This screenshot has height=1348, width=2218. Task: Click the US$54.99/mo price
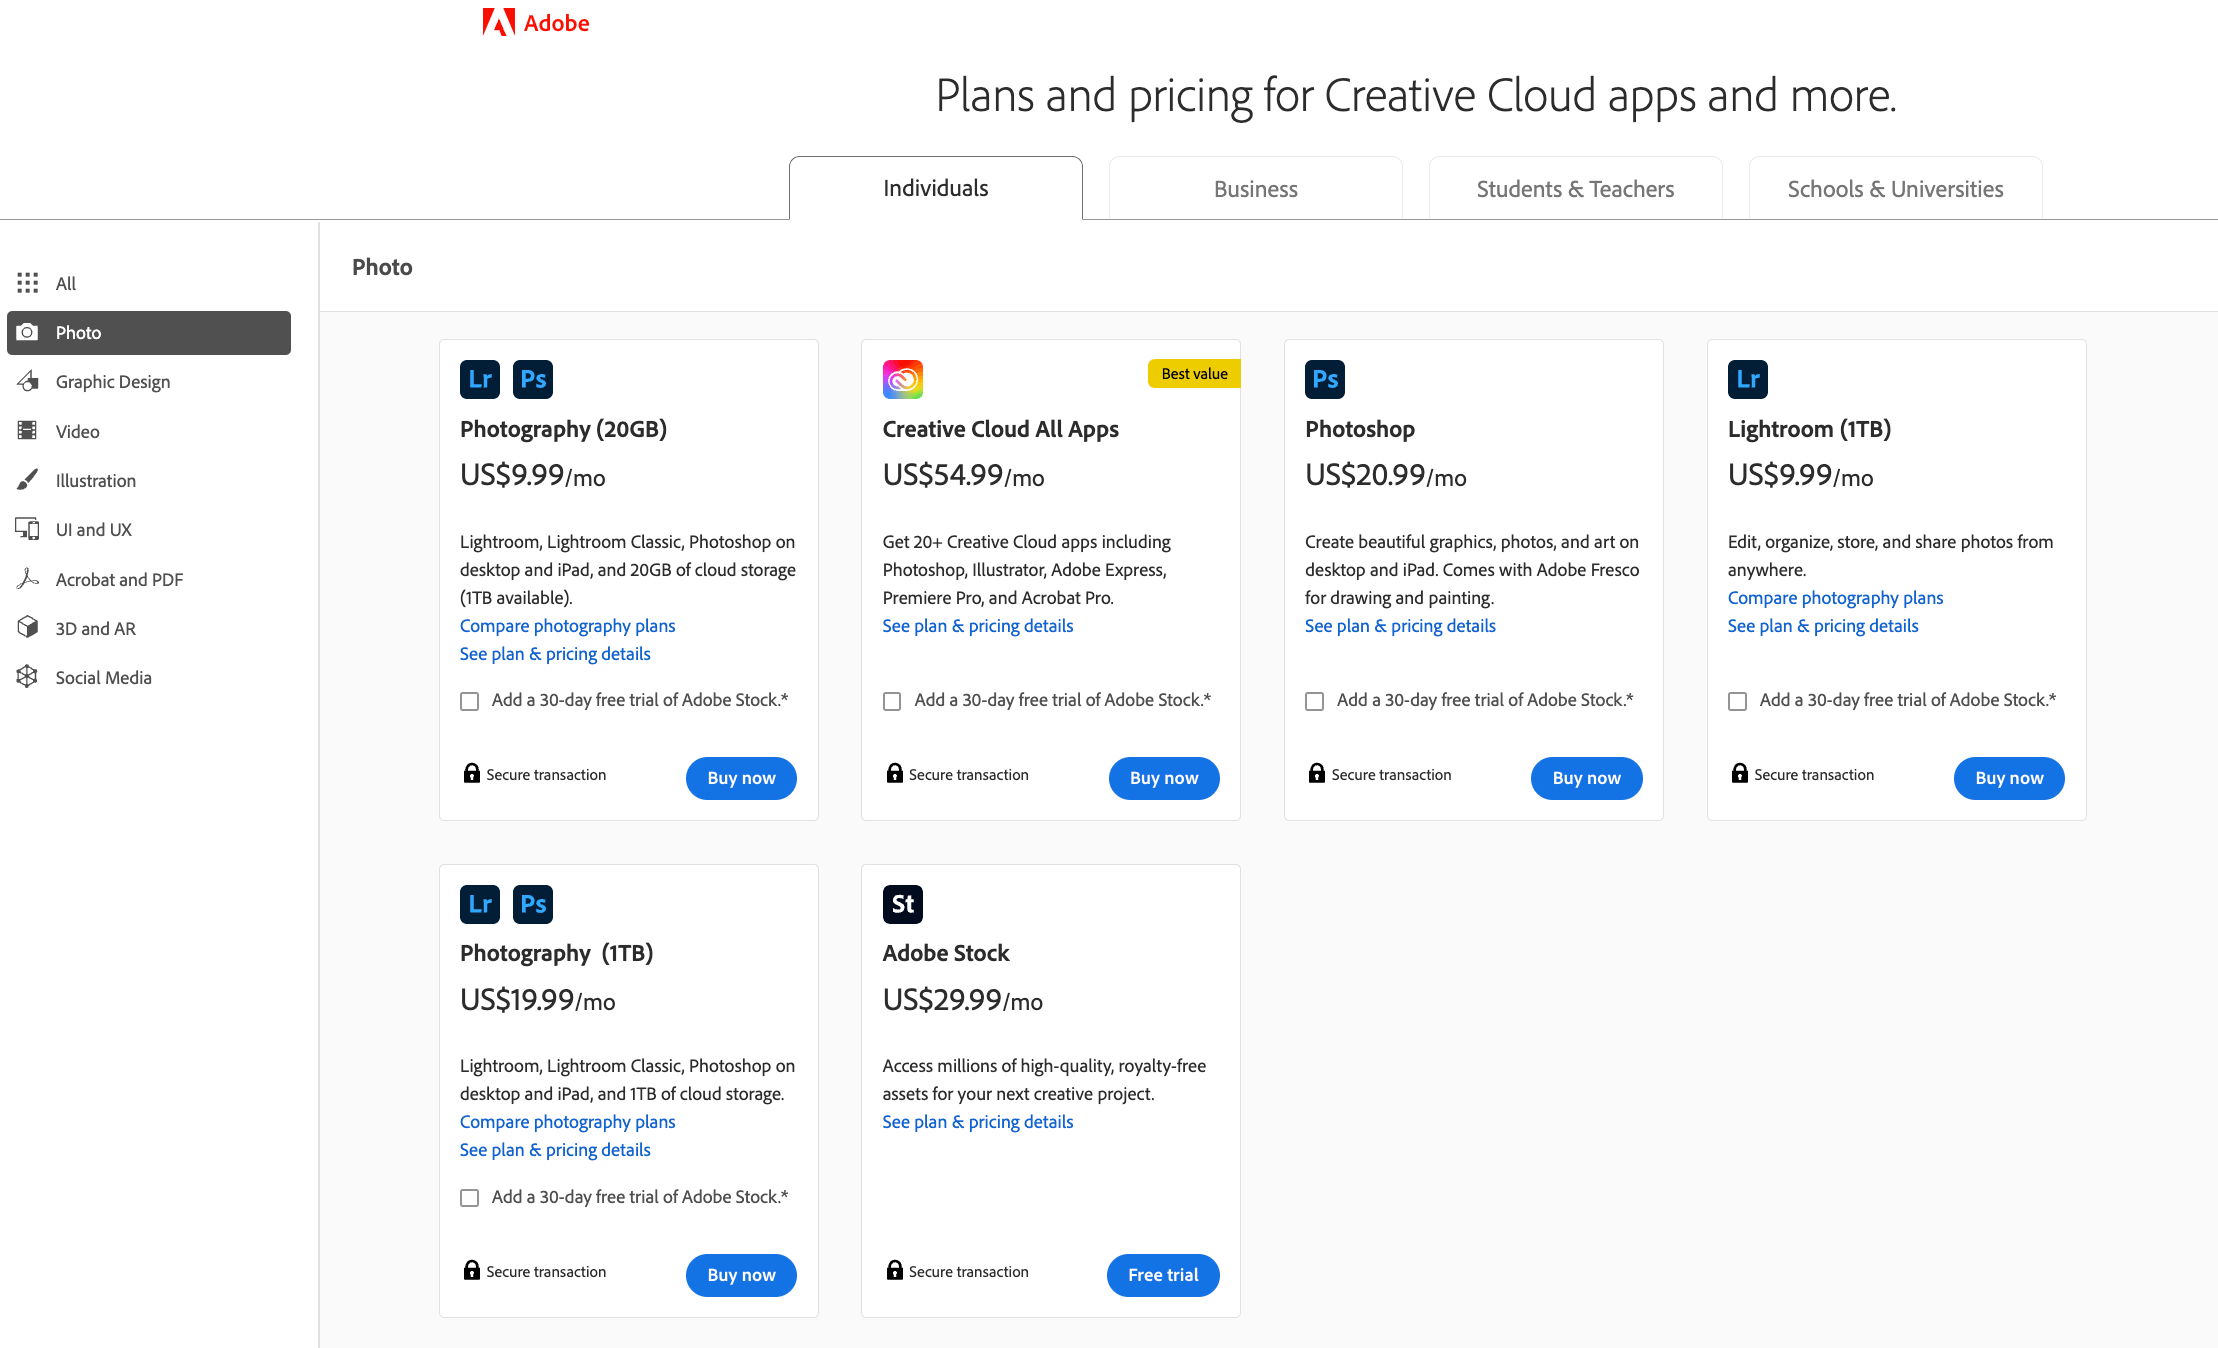point(964,475)
